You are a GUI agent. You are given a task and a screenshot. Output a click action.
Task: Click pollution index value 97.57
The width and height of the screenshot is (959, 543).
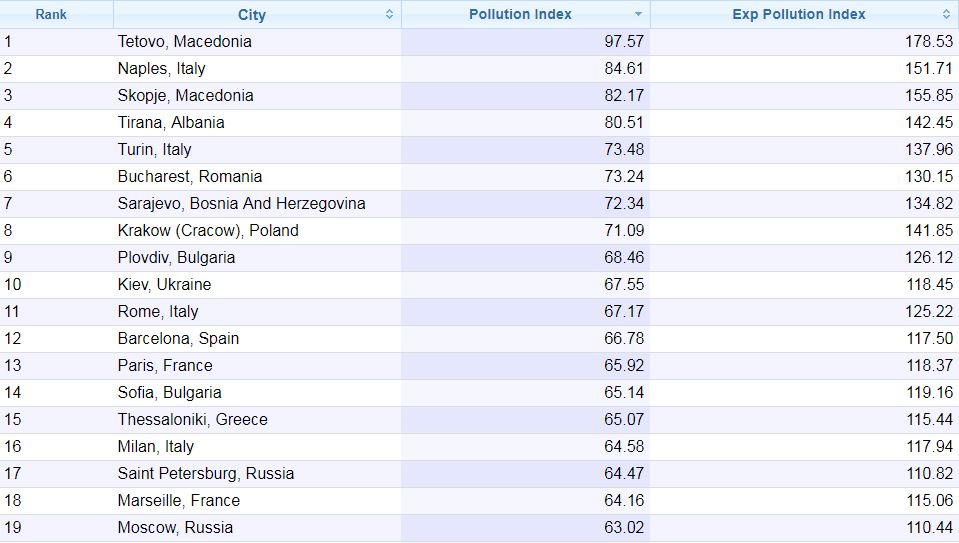point(624,42)
